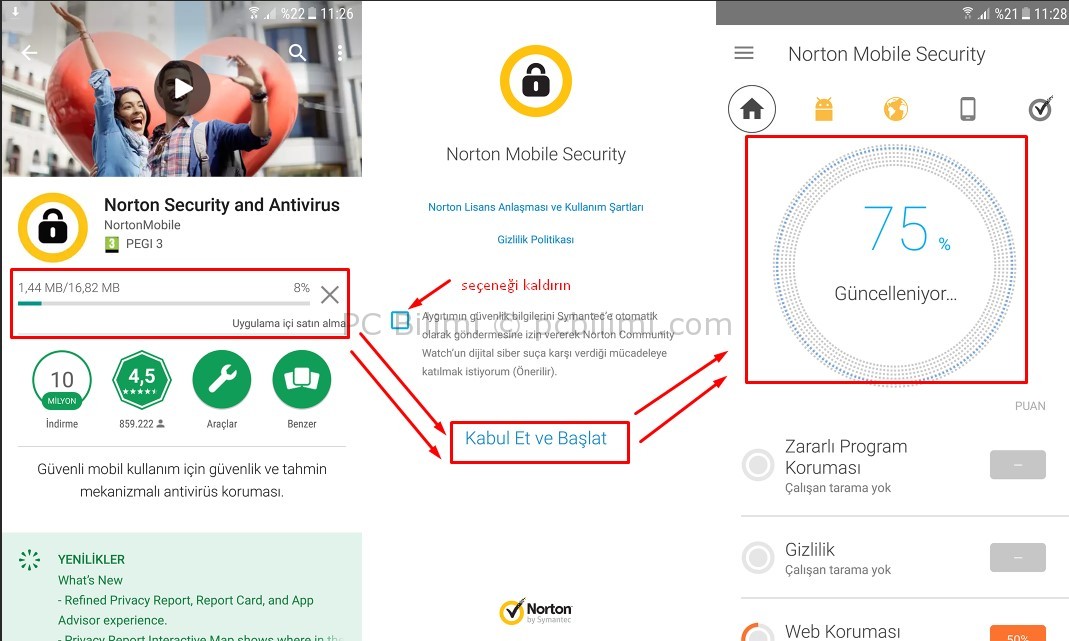Select the Home tab icon
This screenshot has height=641, width=1069.
(752, 108)
